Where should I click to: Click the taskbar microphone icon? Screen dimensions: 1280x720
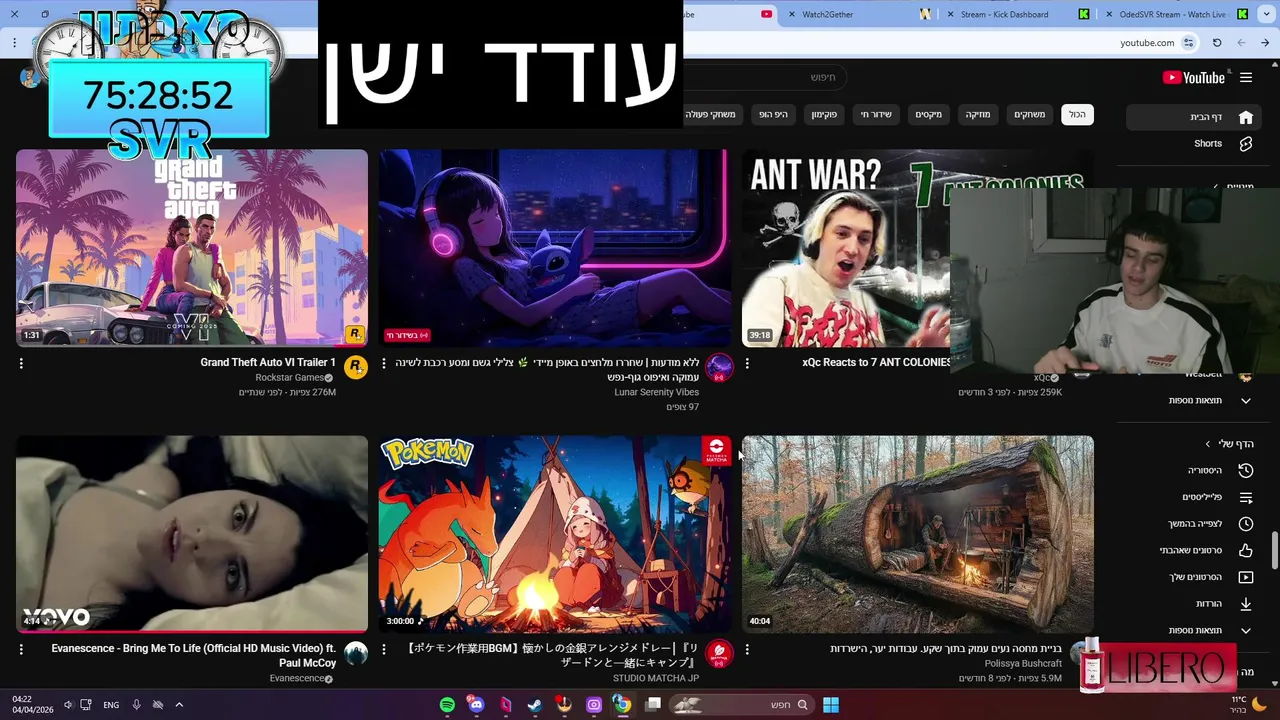tap(136, 705)
